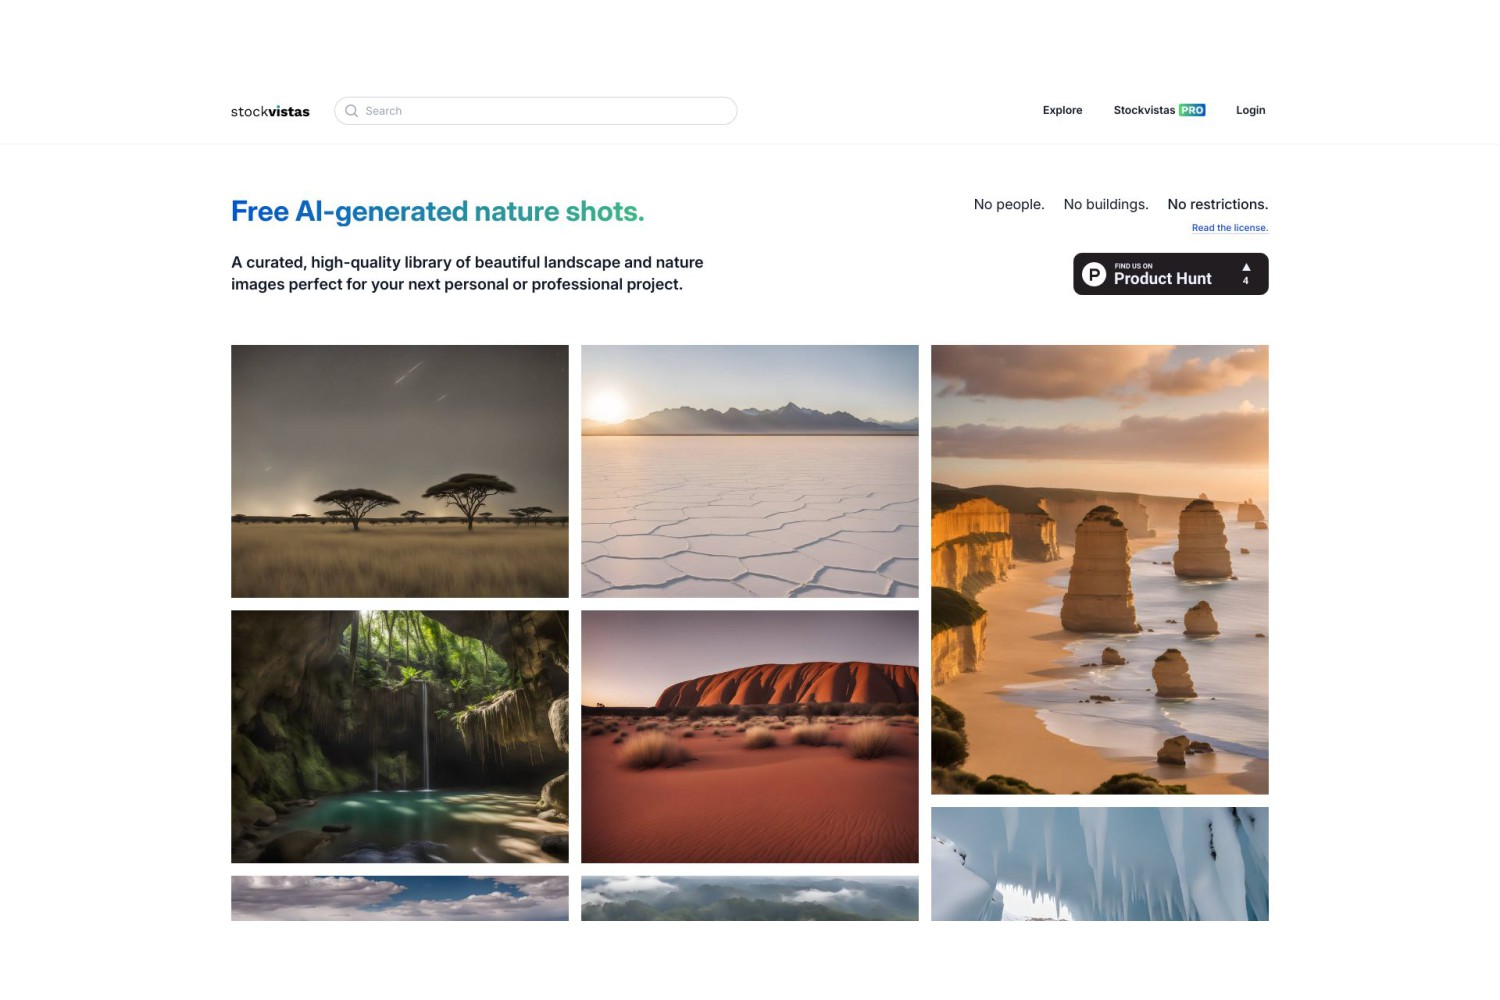This screenshot has height=1000, width=1500.
Task: Open the misty forest hills image
Action: pos(750,898)
